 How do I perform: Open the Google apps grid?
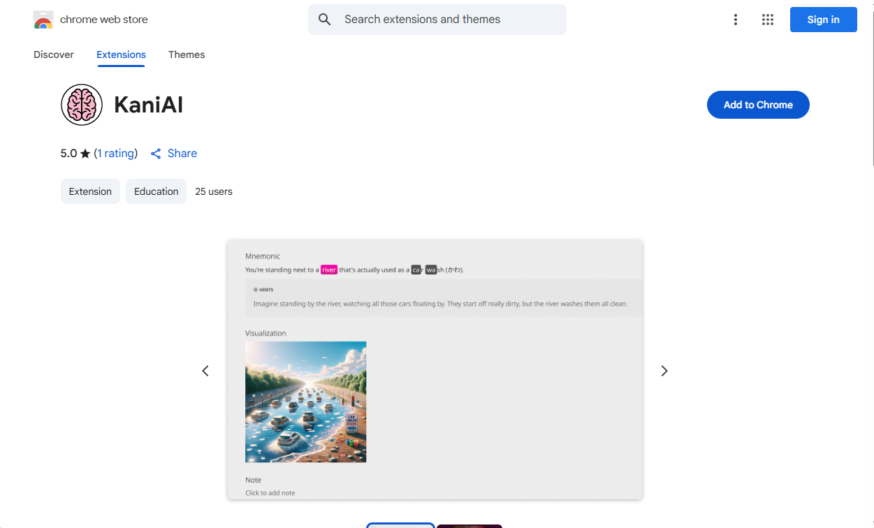(768, 20)
